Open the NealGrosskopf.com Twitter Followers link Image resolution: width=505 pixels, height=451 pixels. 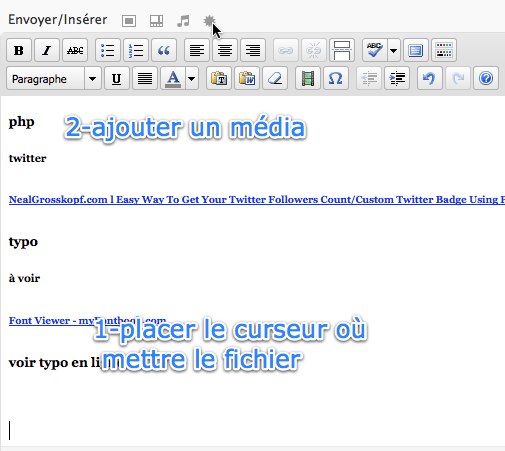point(257,199)
